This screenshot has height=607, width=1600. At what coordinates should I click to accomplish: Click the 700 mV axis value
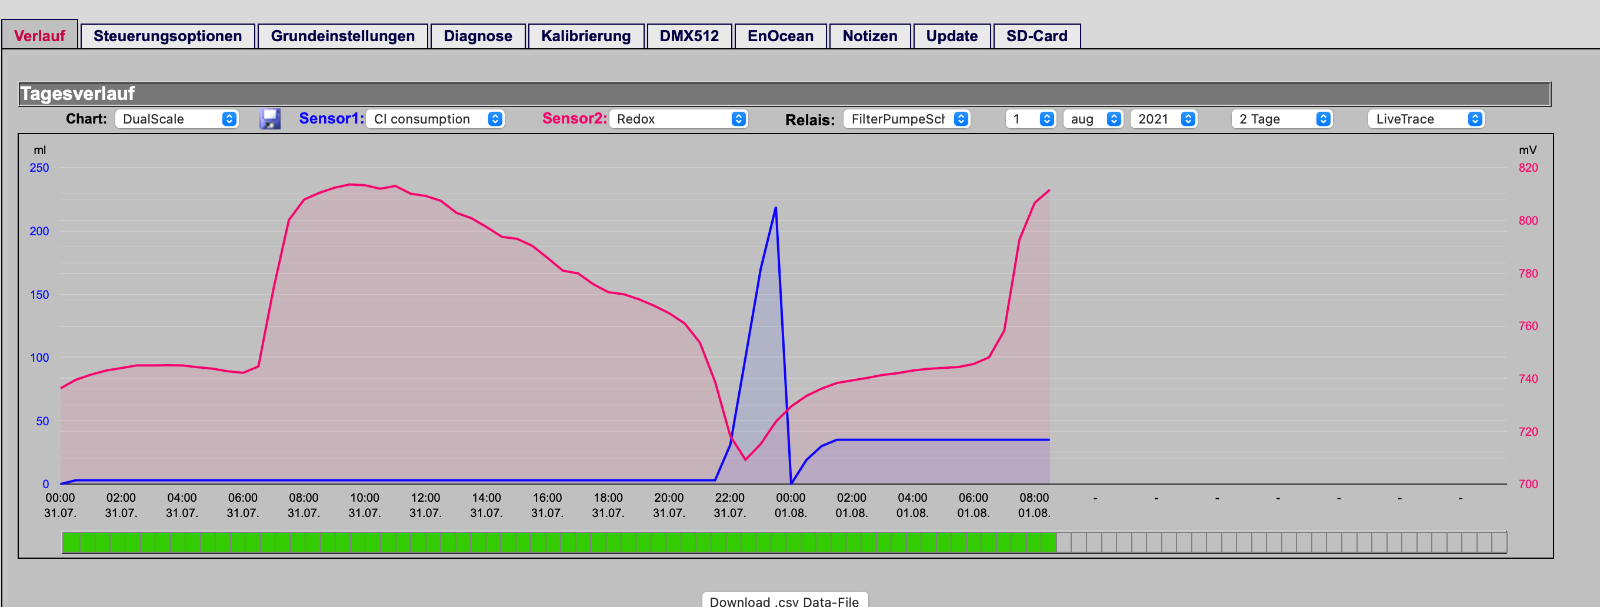(x=1528, y=484)
